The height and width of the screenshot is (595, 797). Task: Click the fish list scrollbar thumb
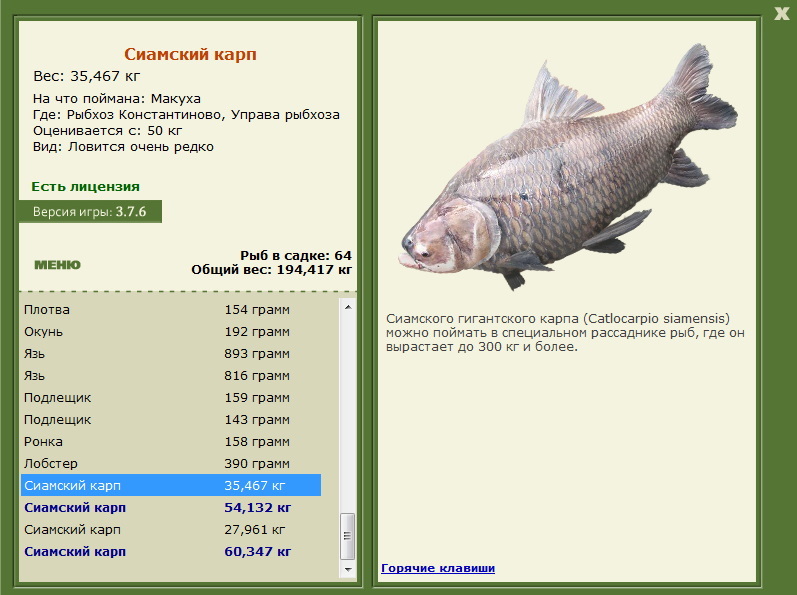(348, 536)
